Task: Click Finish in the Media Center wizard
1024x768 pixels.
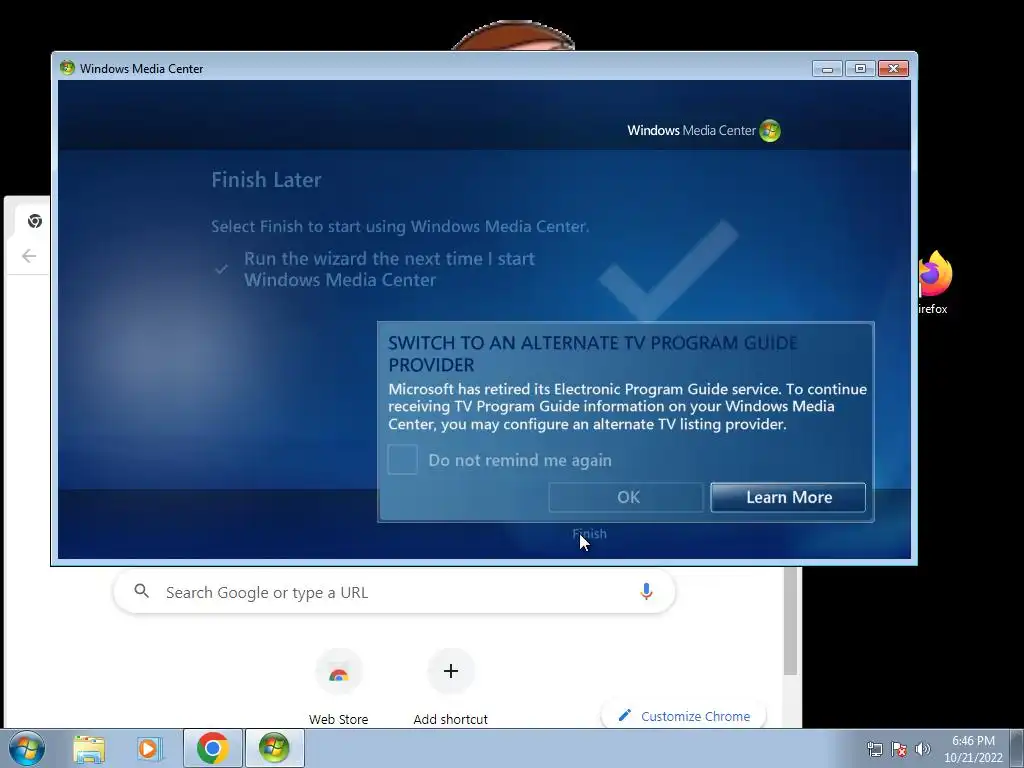Action: (589, 534)
